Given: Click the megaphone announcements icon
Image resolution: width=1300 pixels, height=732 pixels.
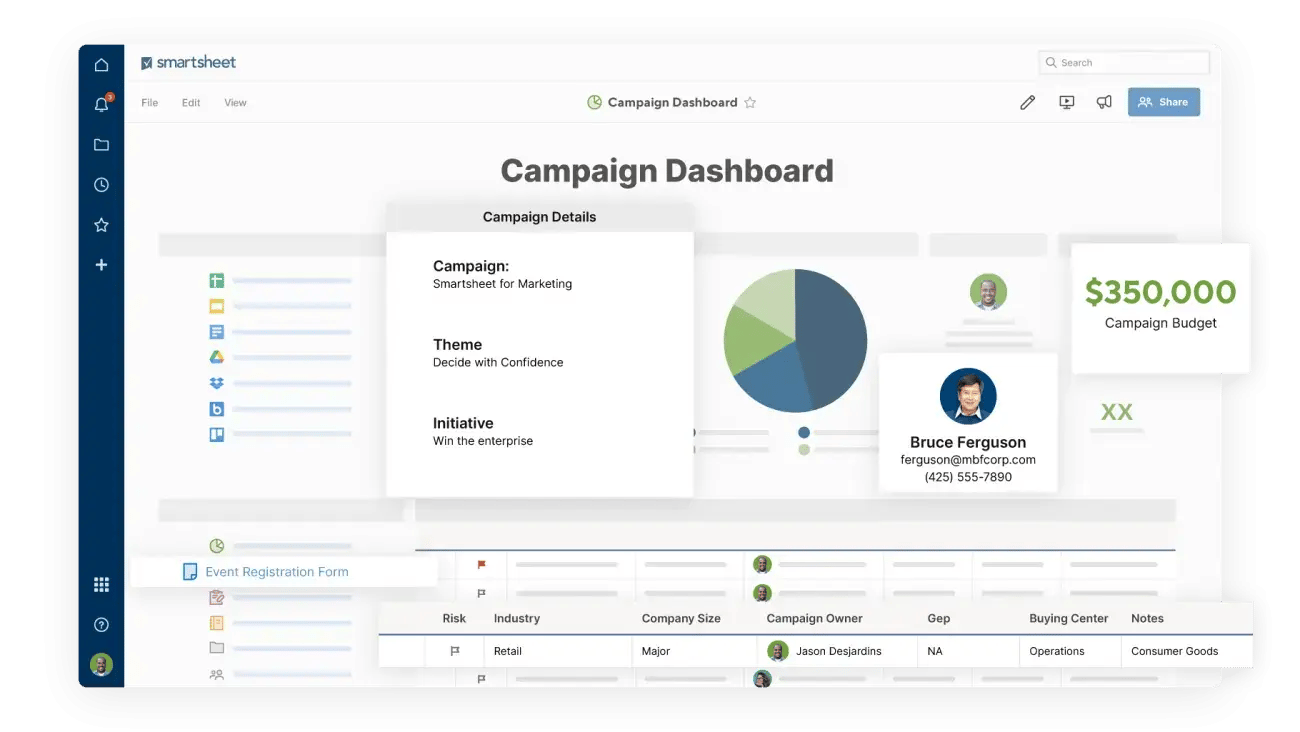Looking at the screenshot, I should (1104, 102).
